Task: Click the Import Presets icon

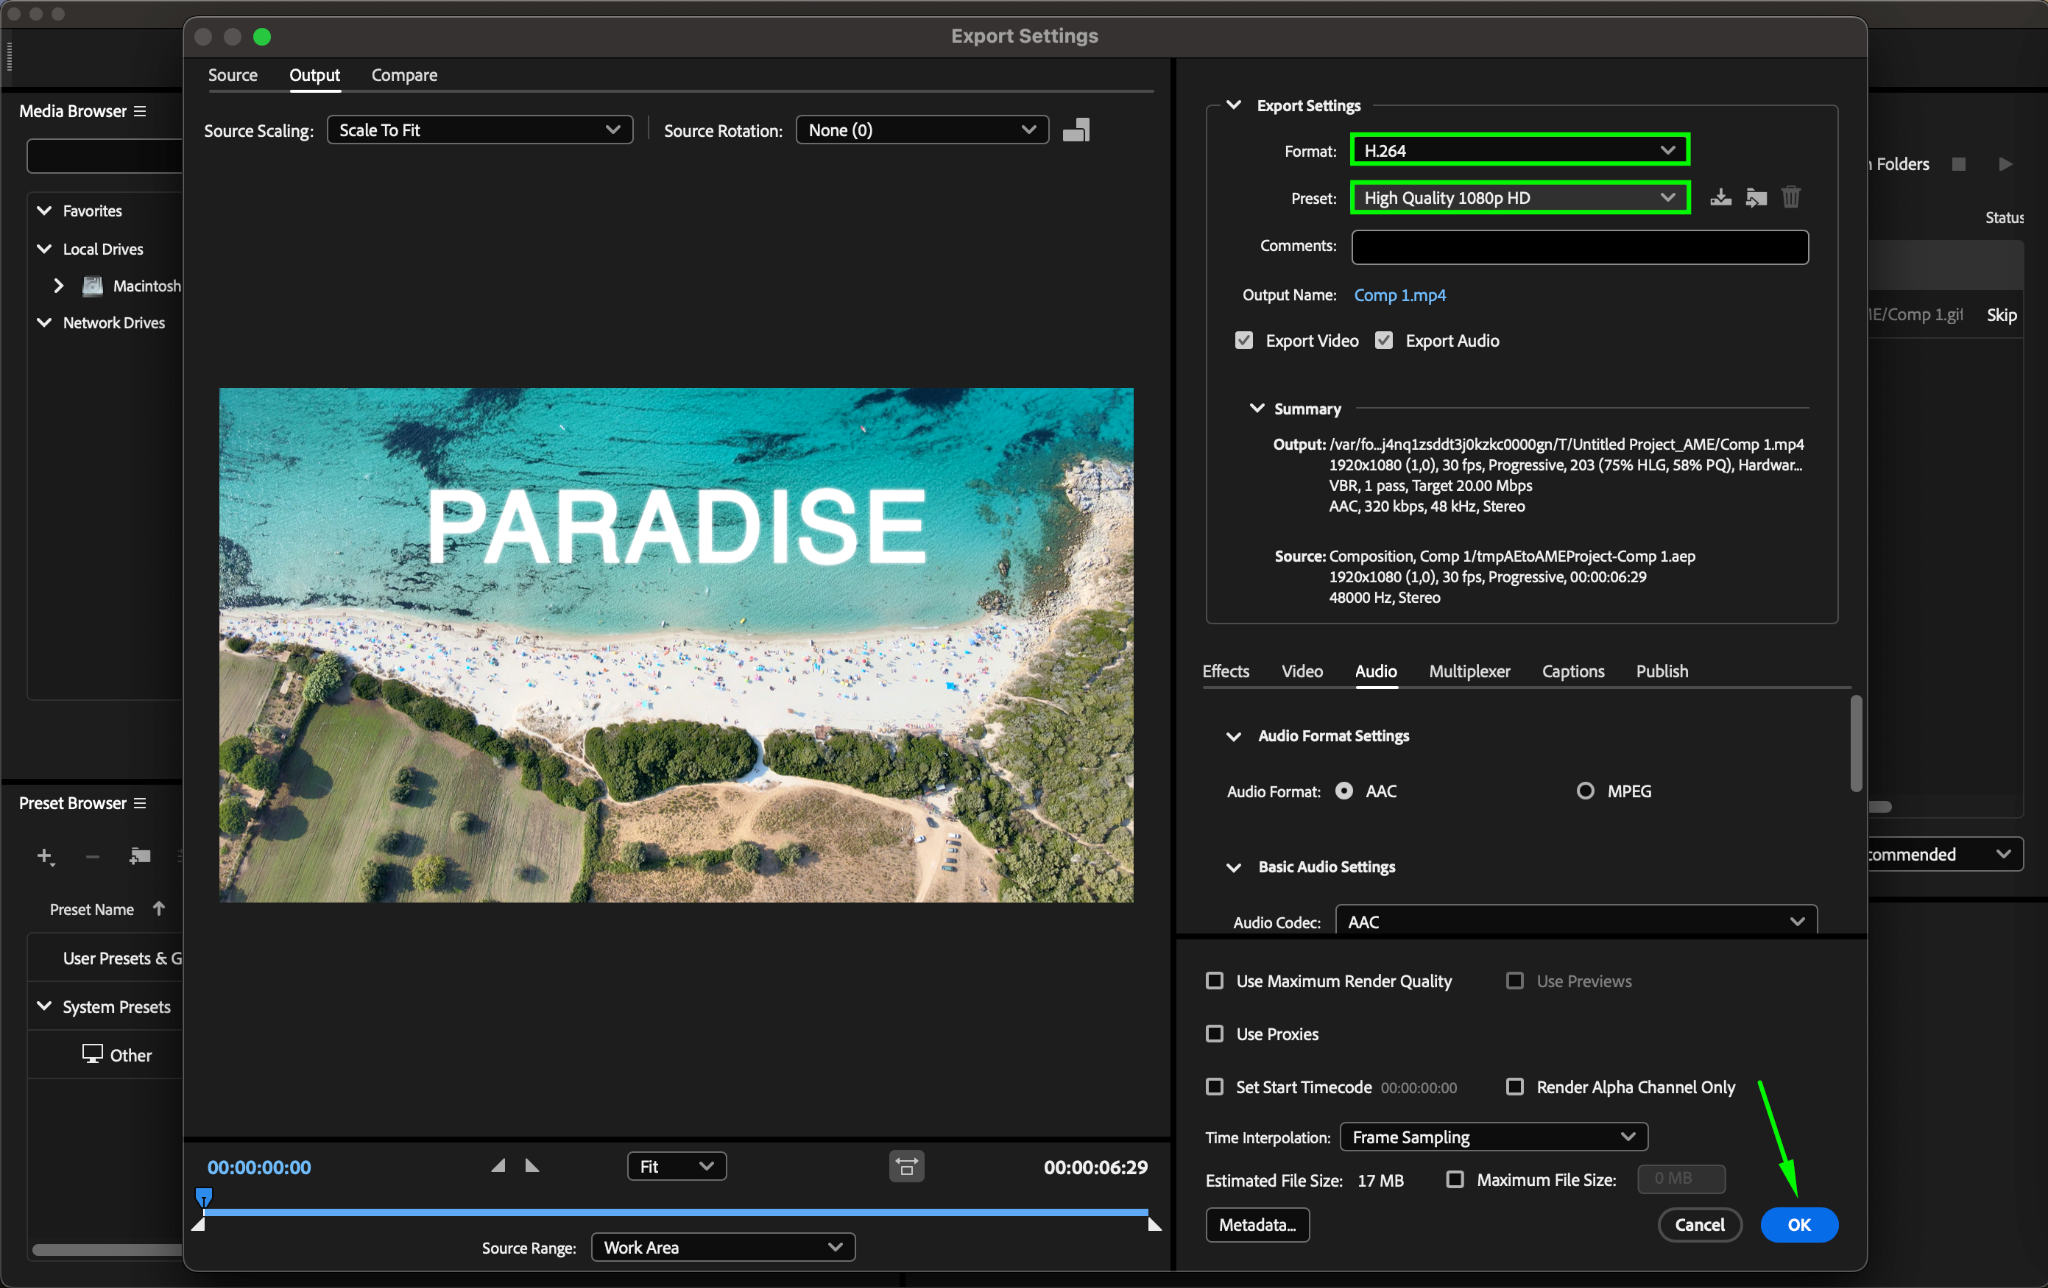Action: pos(1756,197)
